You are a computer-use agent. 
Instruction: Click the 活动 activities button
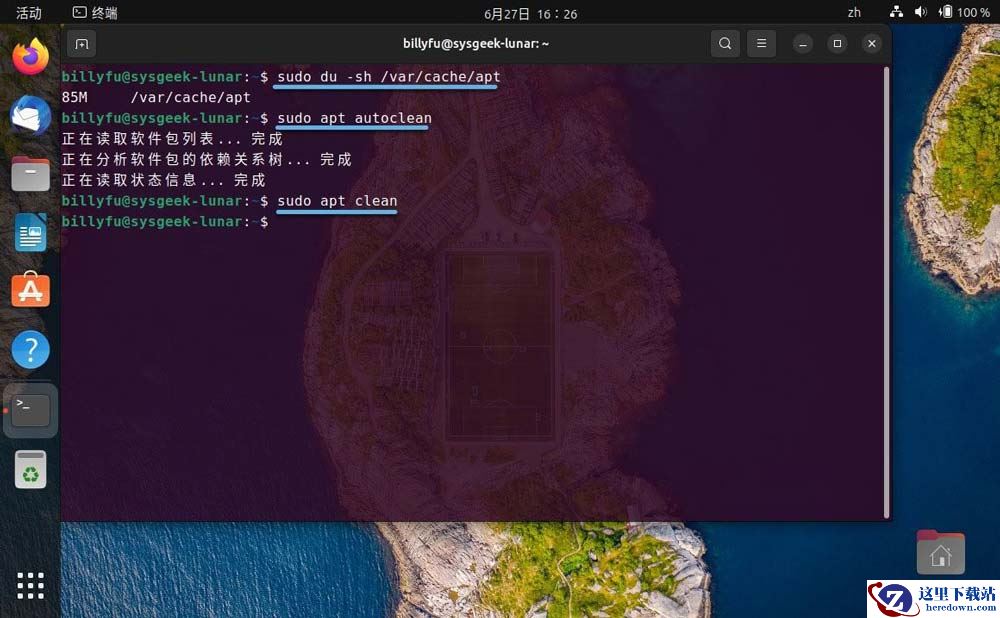(x=29, y=13)
